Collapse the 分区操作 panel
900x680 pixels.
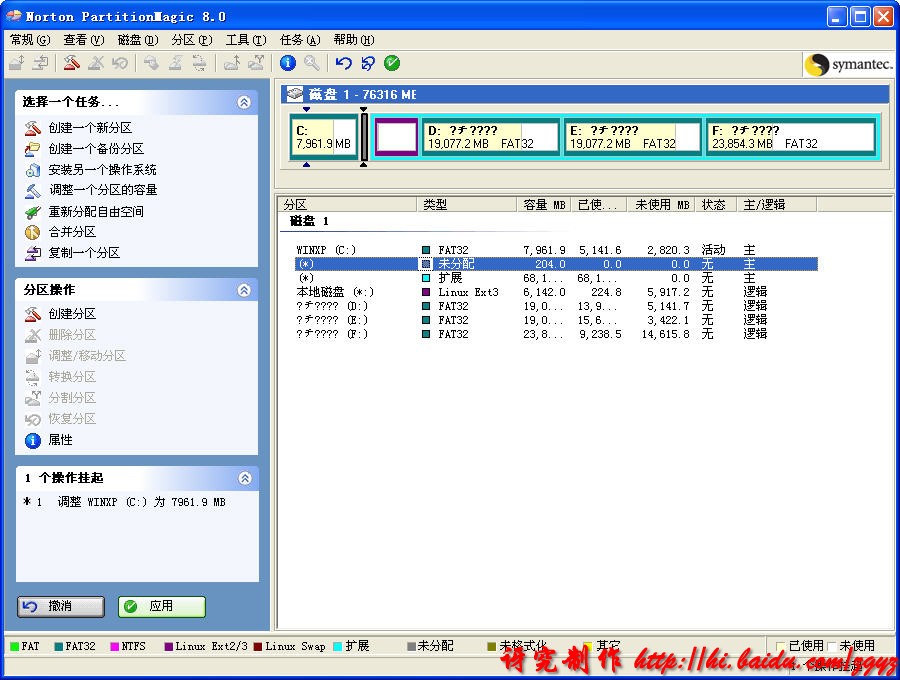[244, 290]
